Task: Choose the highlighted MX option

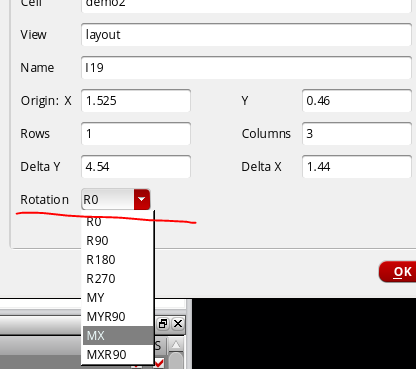Action: pos(118,336)
